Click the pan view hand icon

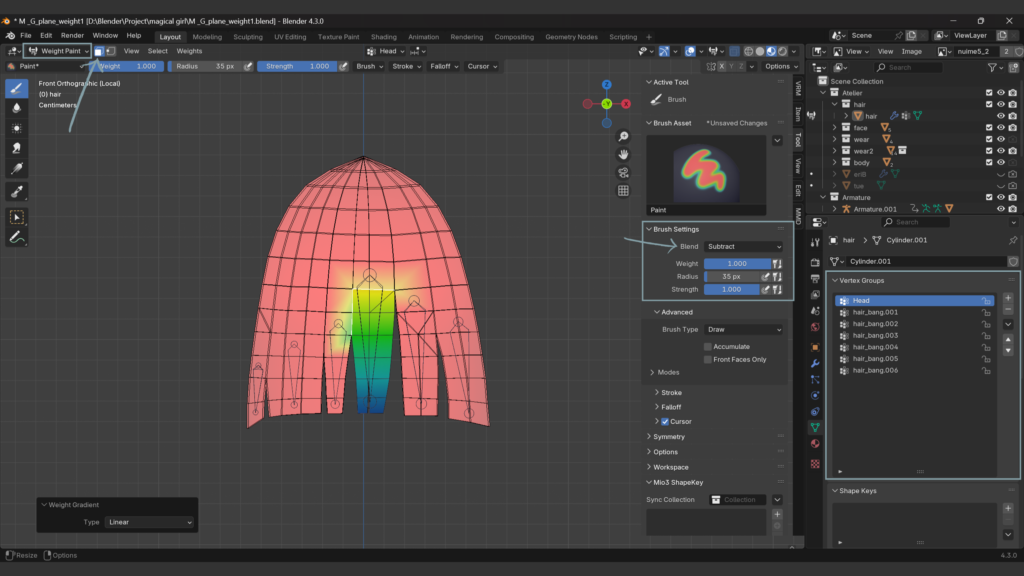[x=623, y=155]
